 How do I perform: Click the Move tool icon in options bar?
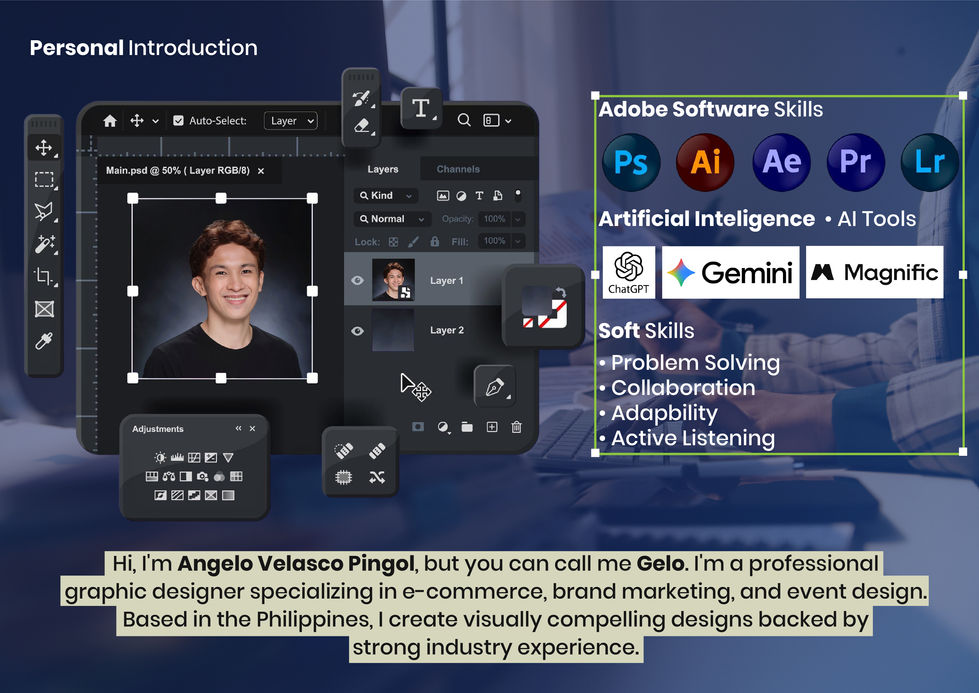[x=137, y=120]
